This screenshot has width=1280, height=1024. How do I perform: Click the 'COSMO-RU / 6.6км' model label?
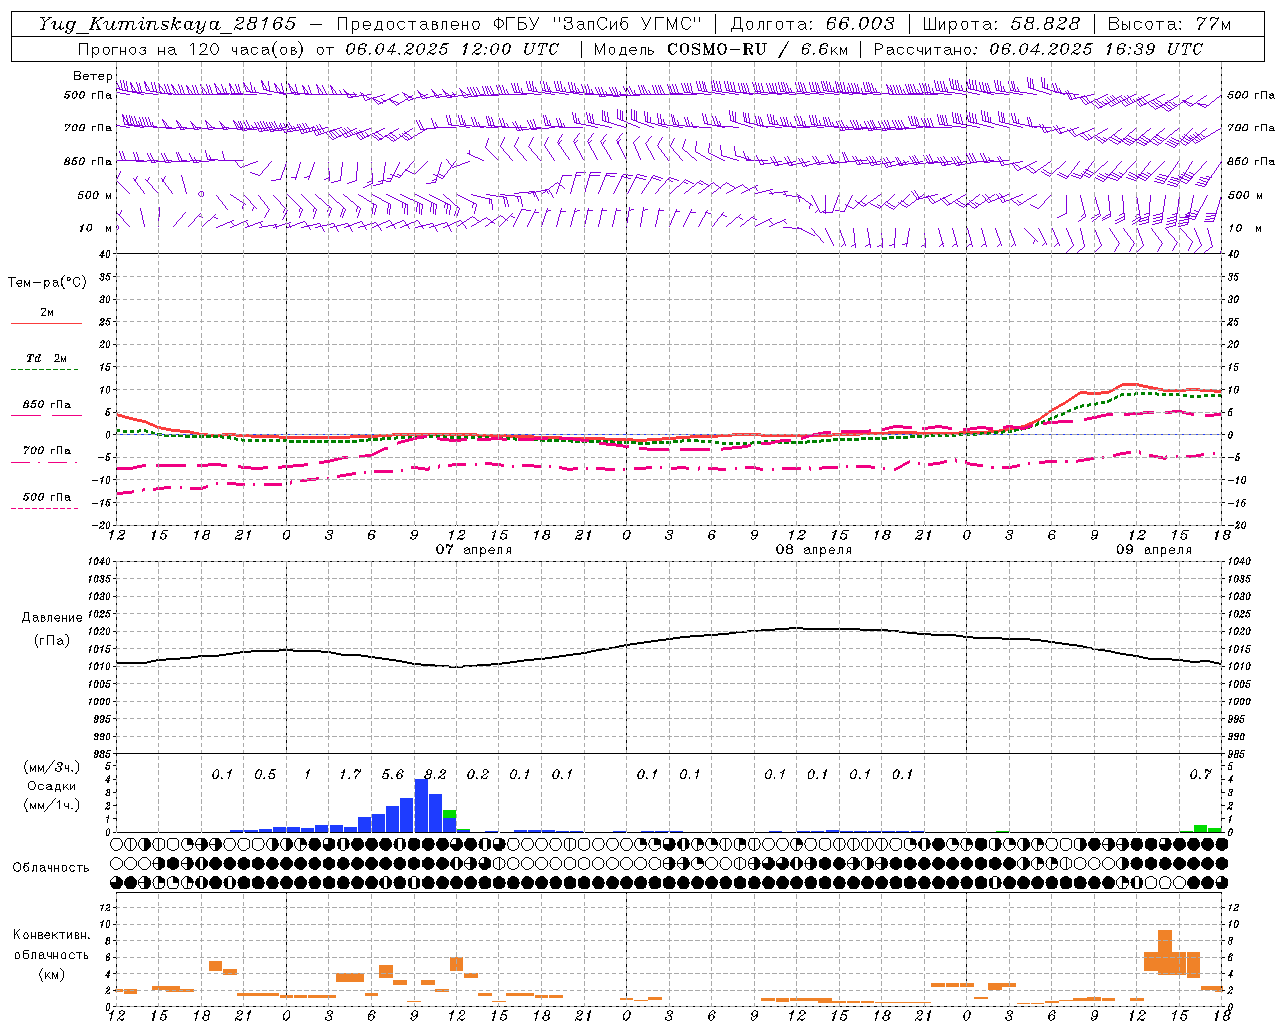point(757,49)
